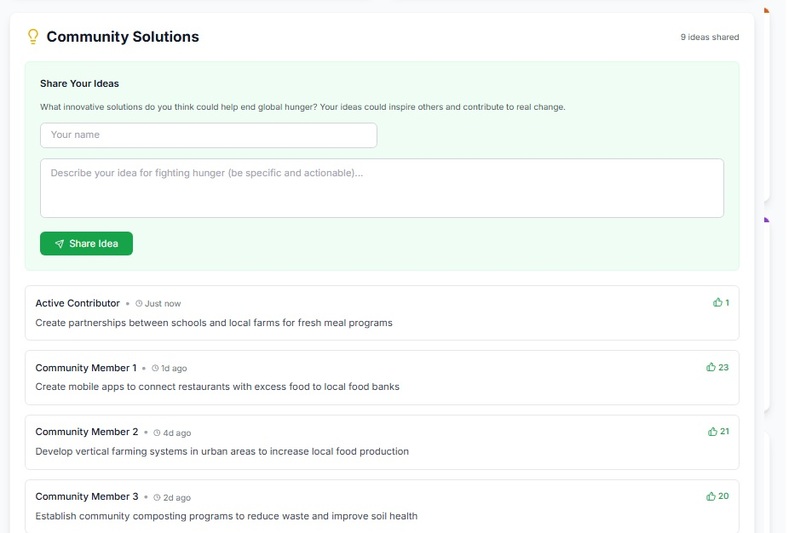Click the 9 ideas shared counter

[710, 37]
